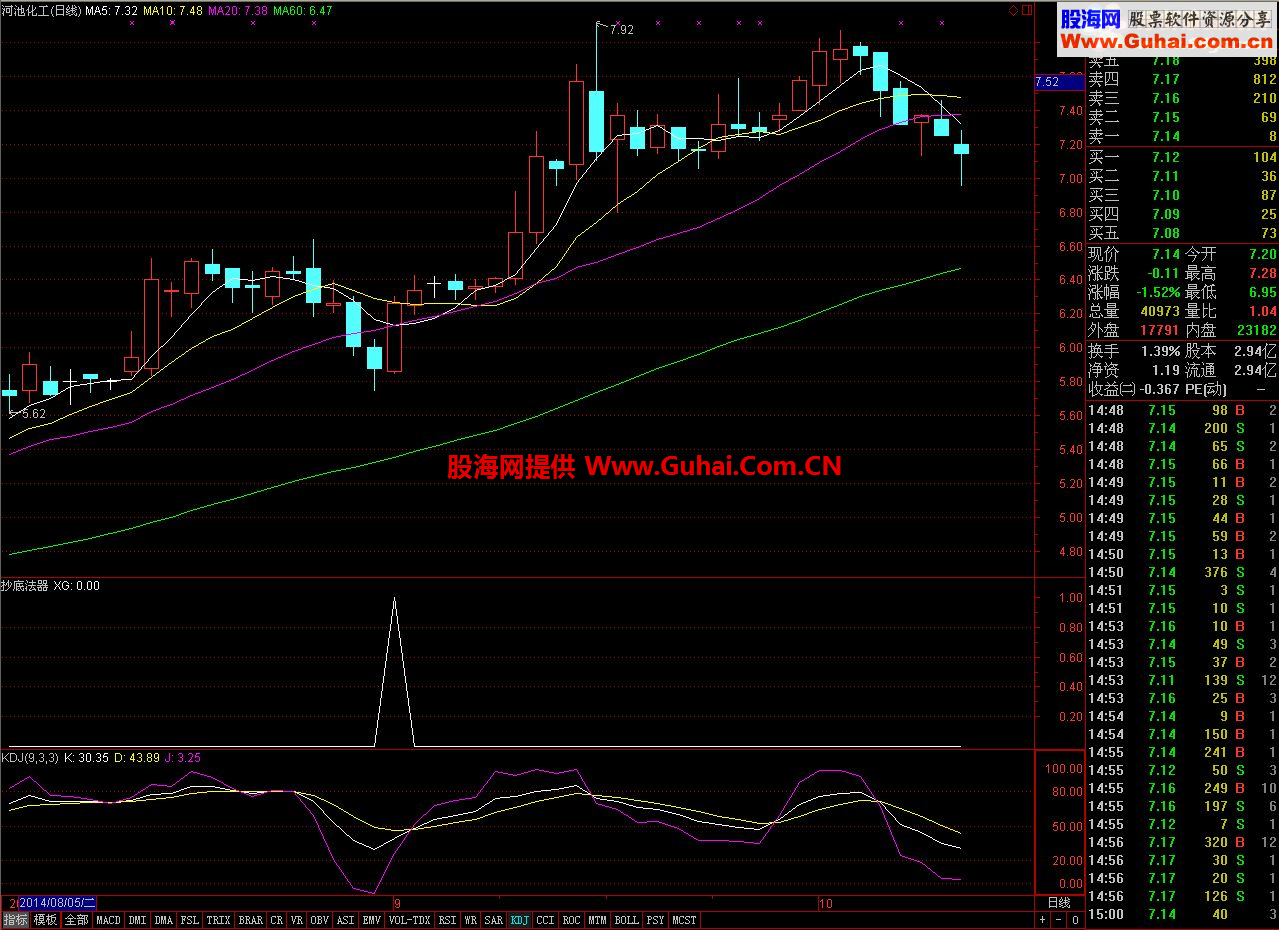Screen dimensions: 1279x930
Task: Click the diamond icon above the chart
Action: 1013,10
